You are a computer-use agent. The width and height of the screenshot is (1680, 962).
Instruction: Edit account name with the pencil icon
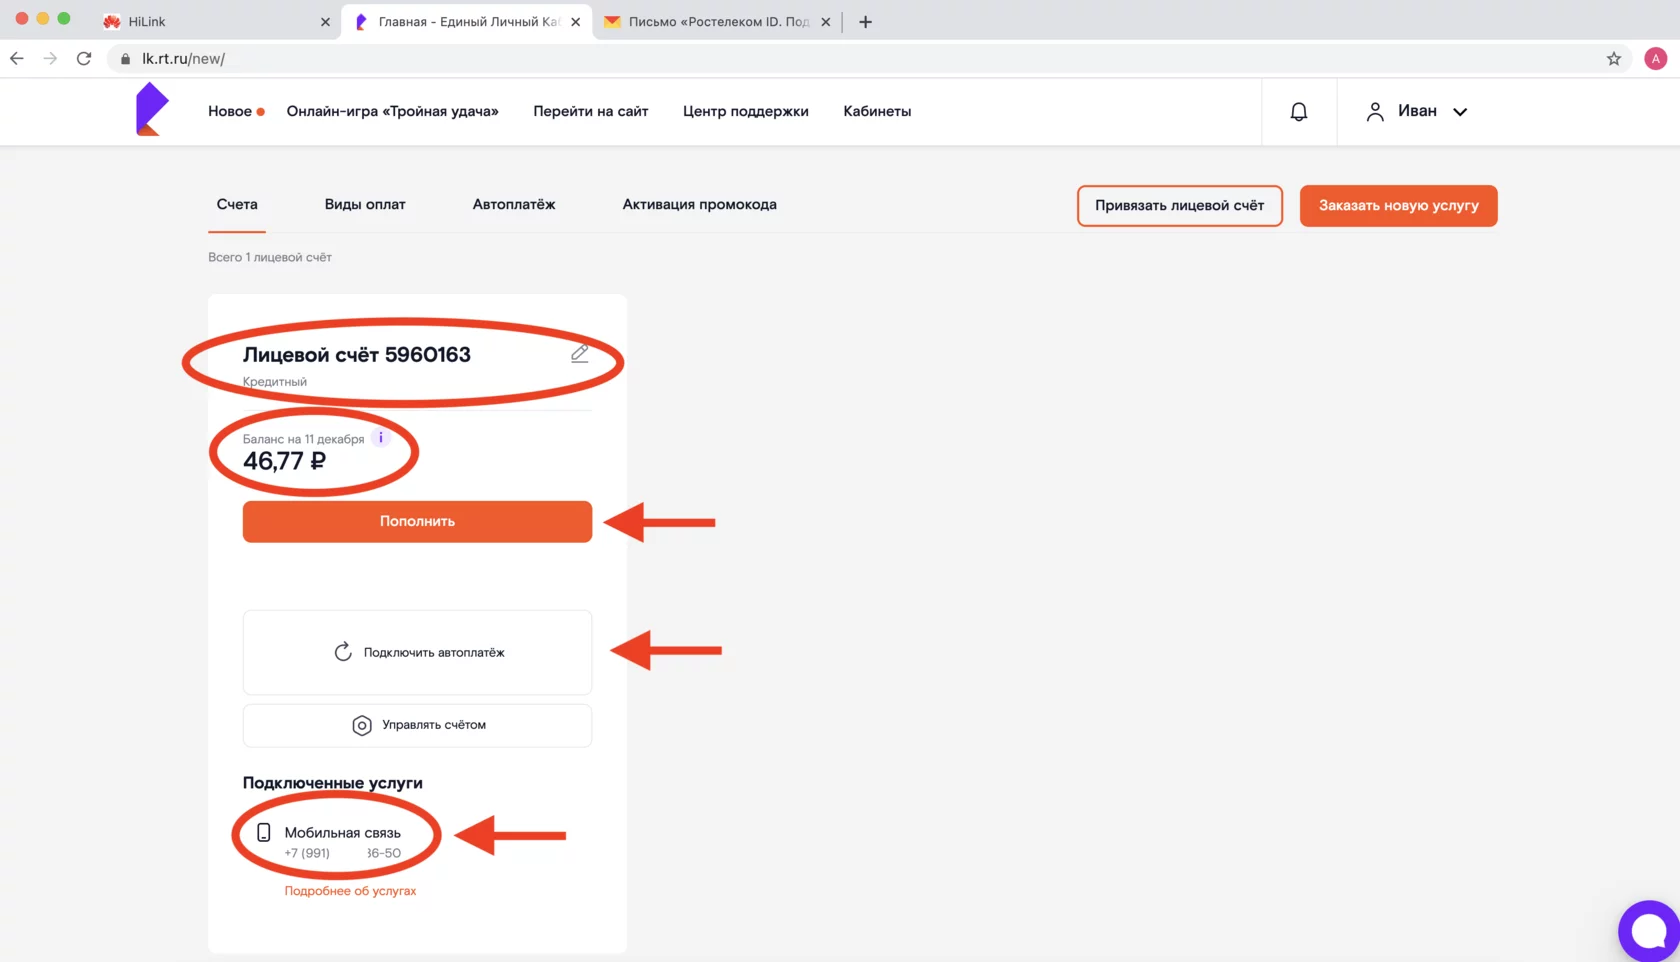(579, 354)
